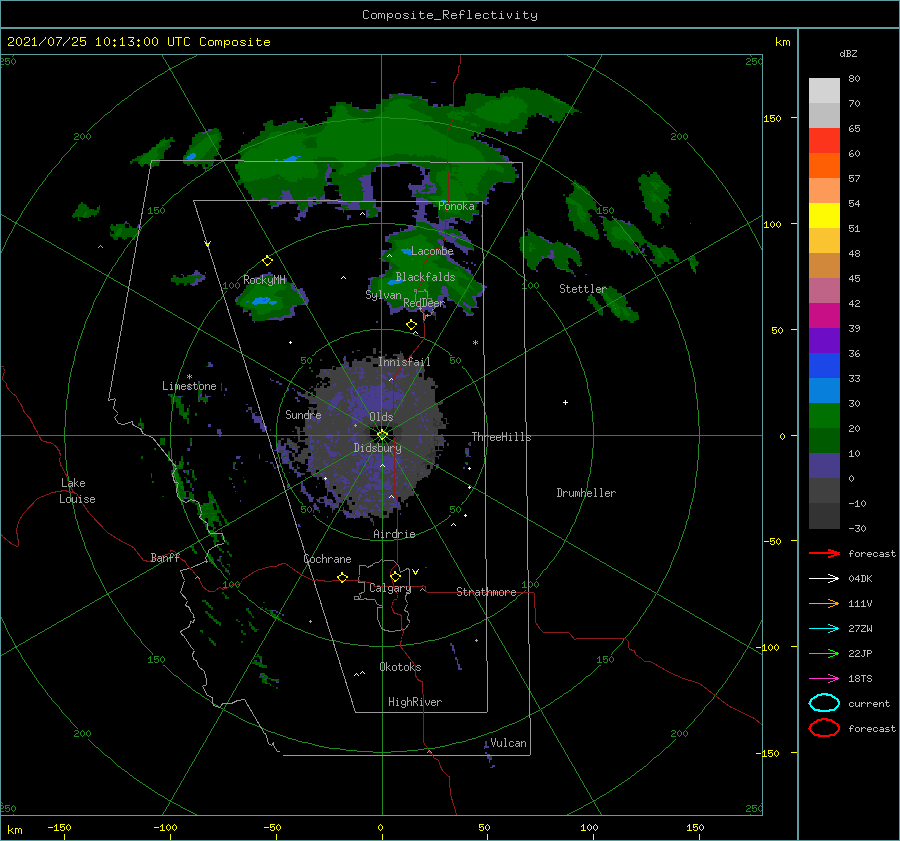
Task: Click the Sylvan label
Action: click(383, 295)
